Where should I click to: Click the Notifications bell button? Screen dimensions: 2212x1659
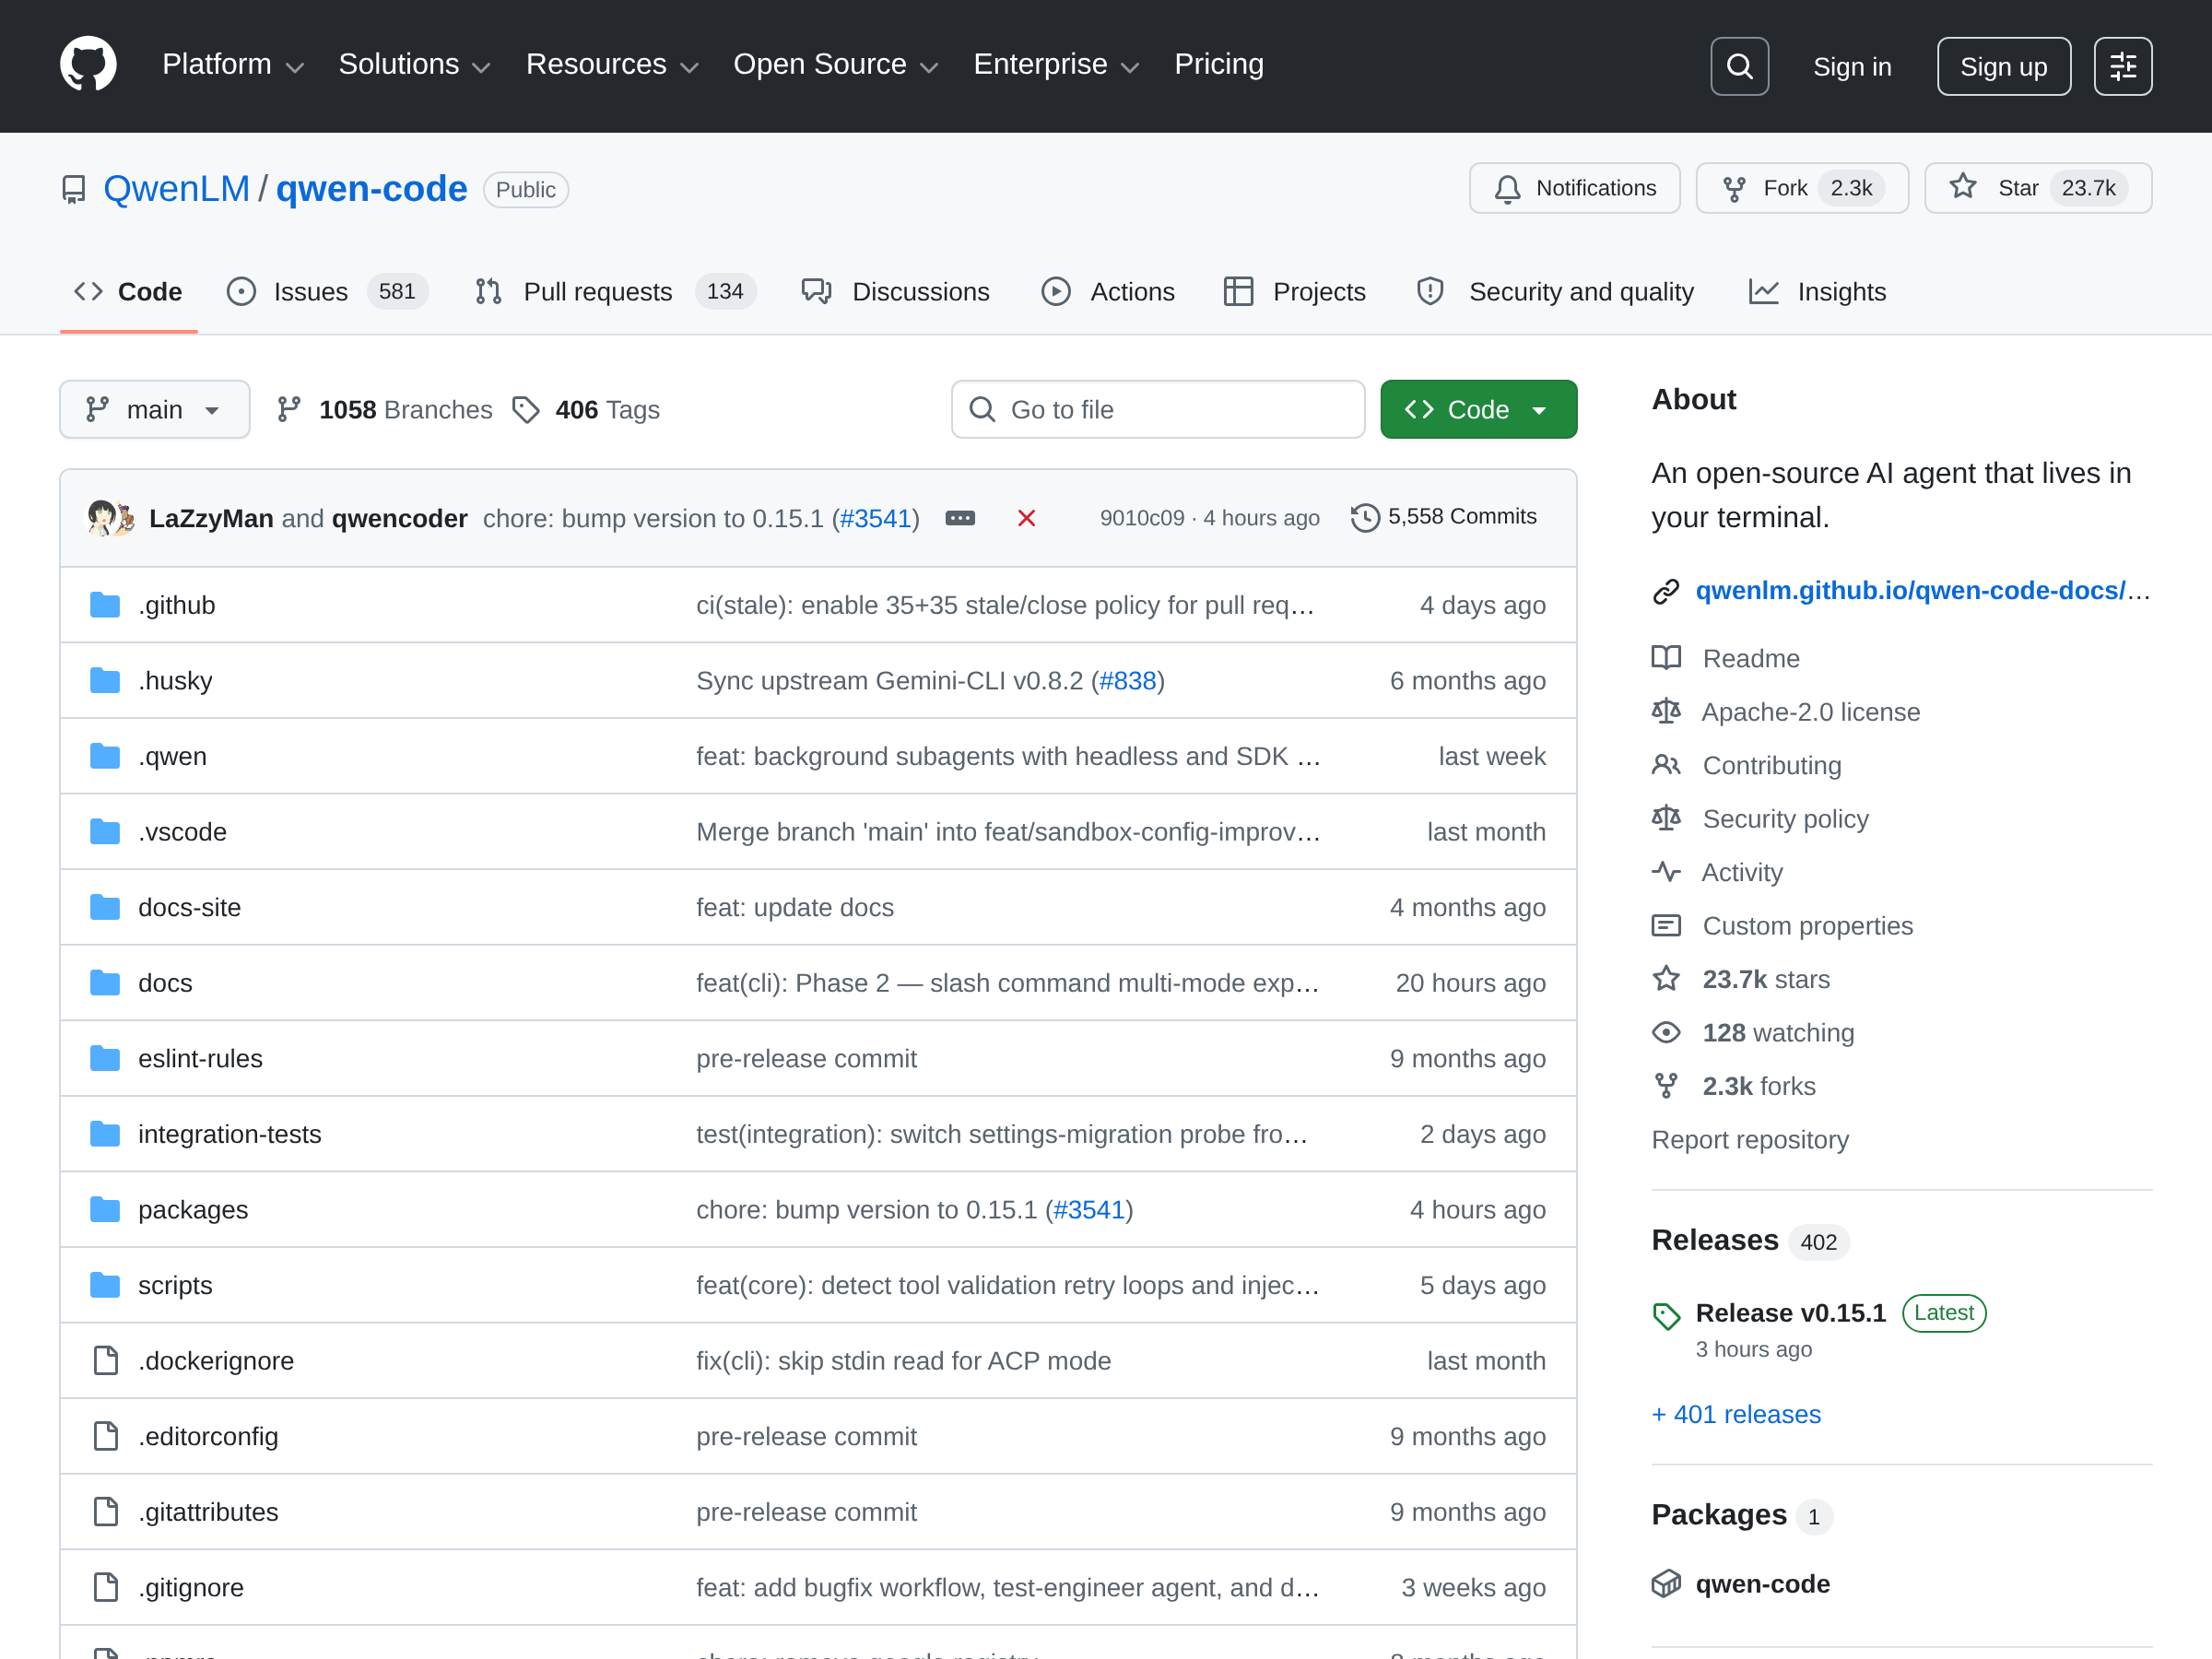[x=1574, y=188]
